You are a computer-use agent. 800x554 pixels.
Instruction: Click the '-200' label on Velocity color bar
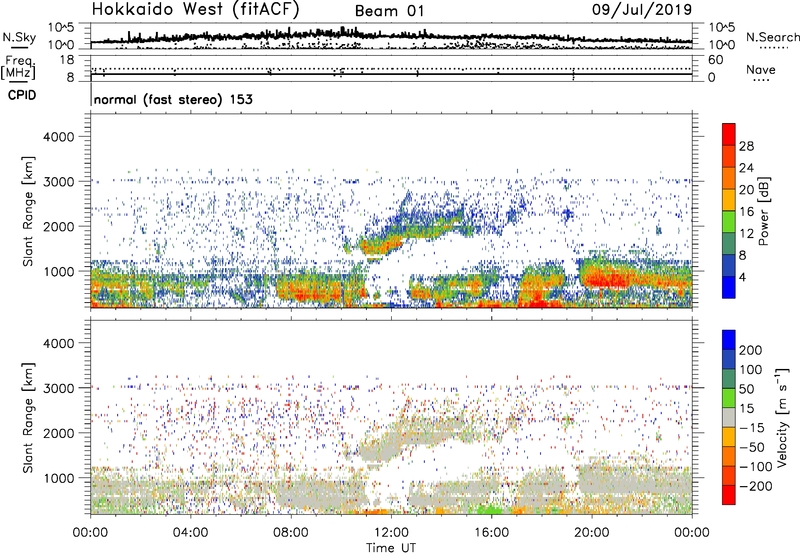[756, 486]
